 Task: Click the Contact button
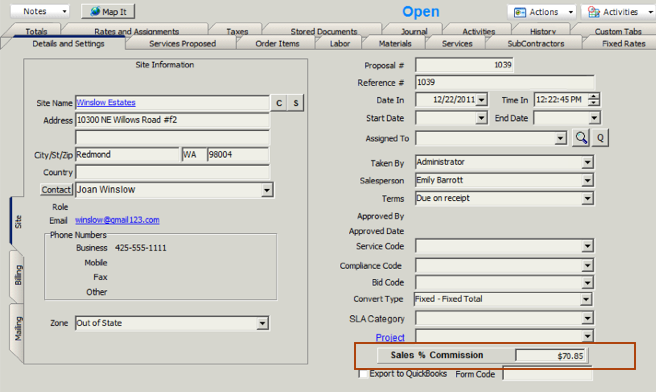pos(56,190)
